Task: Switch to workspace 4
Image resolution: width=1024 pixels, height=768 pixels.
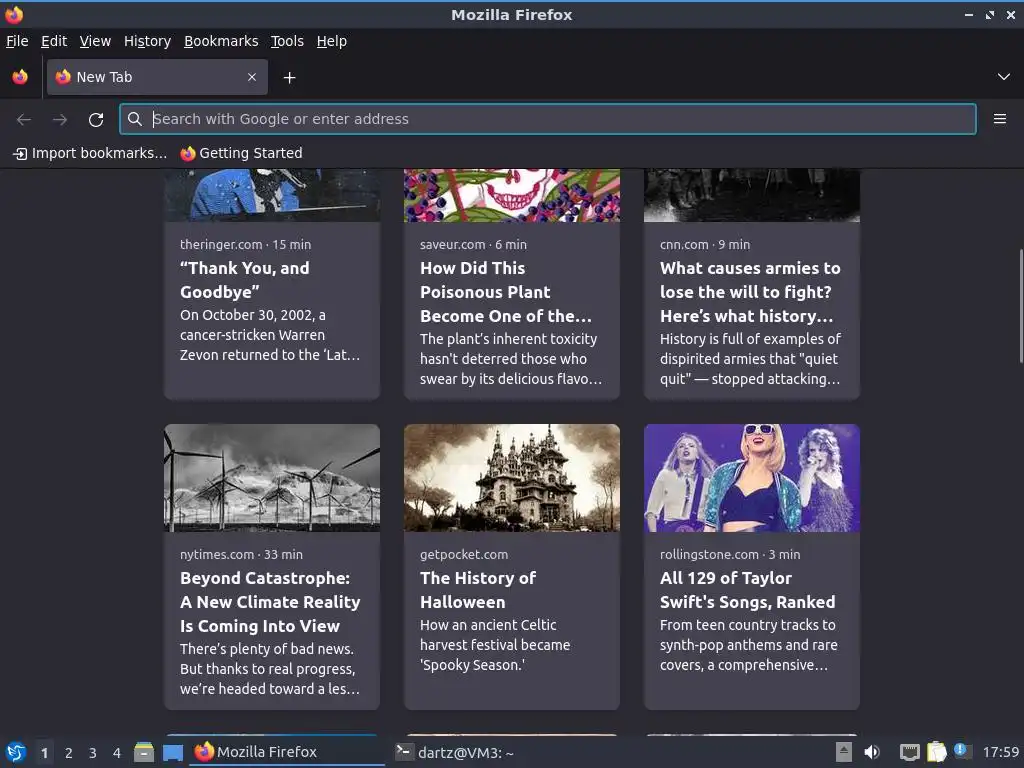Action: [117, 753]
